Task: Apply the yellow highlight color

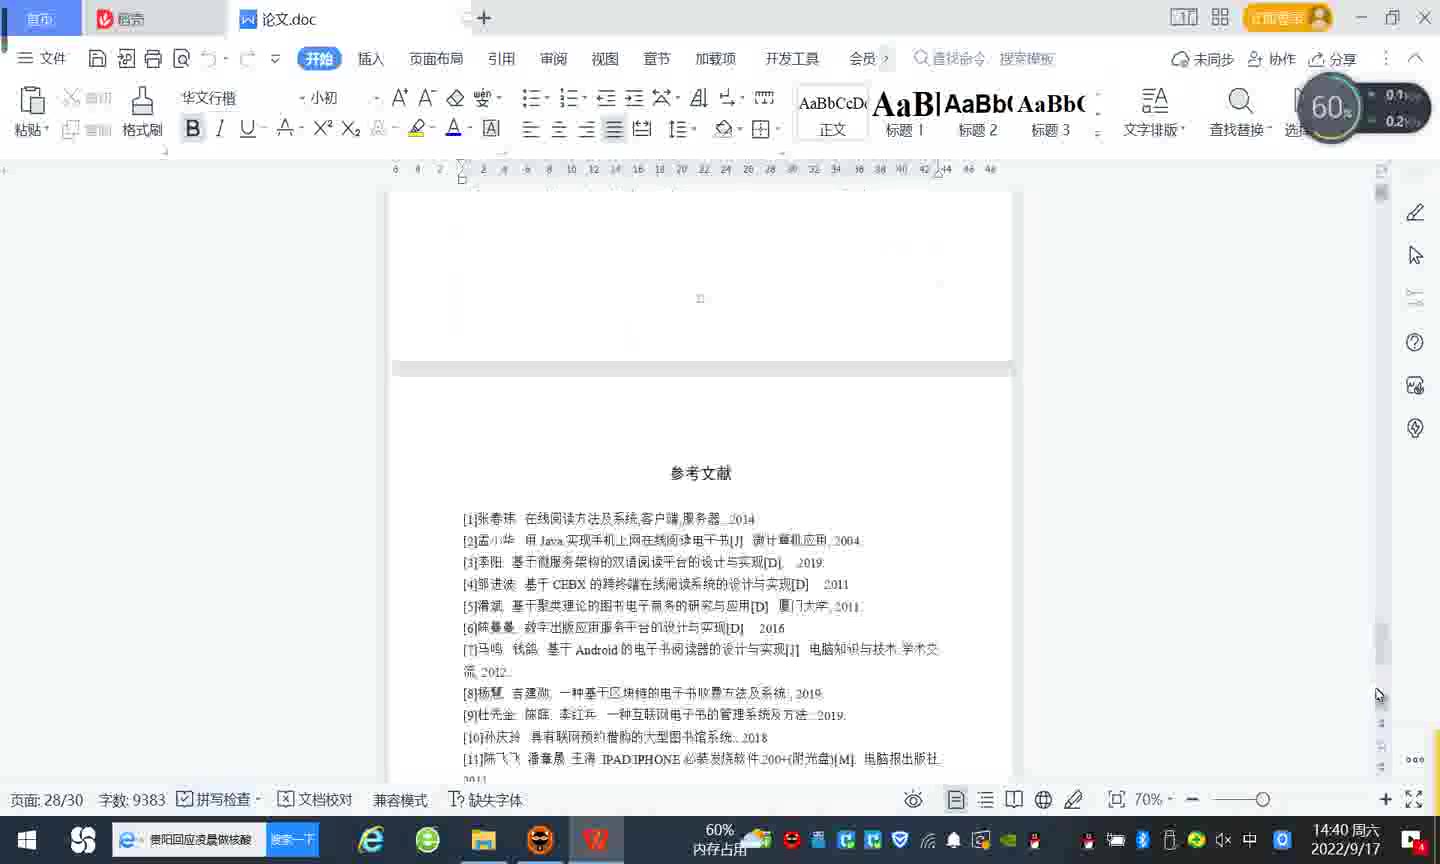Action: point(417,128)
